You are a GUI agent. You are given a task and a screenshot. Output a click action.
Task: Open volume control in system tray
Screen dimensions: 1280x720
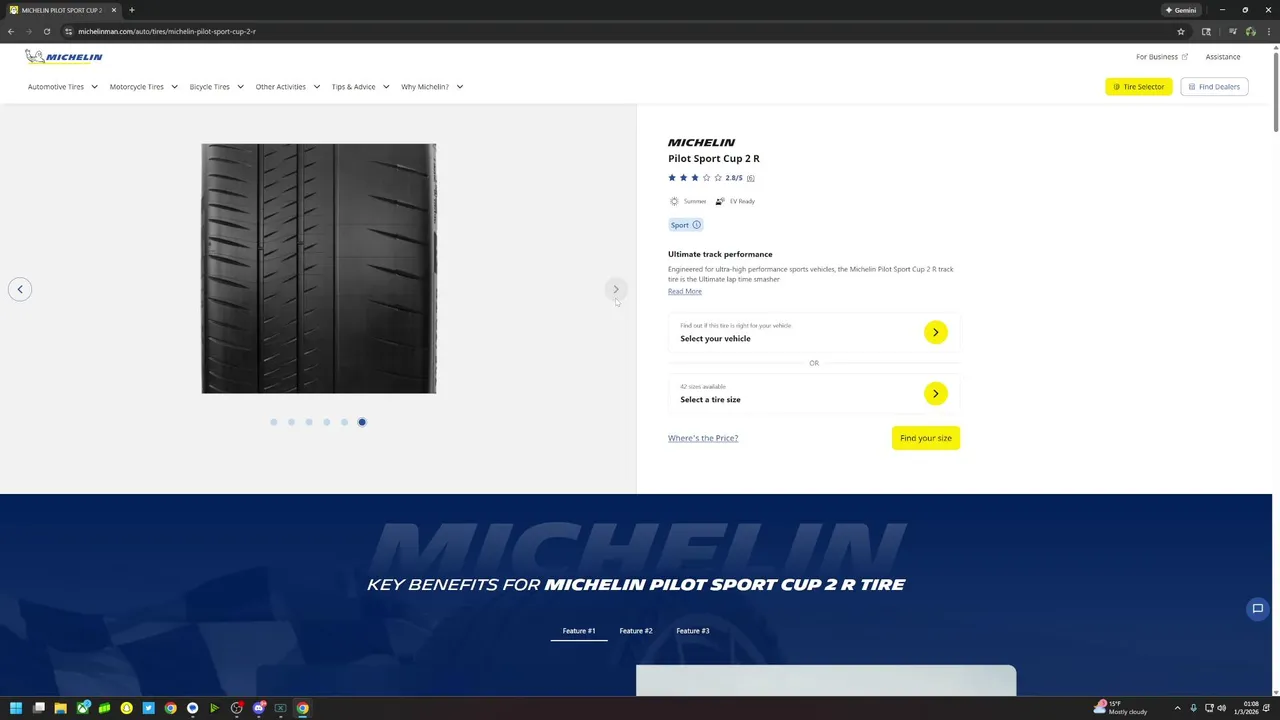coord(1221,708)
